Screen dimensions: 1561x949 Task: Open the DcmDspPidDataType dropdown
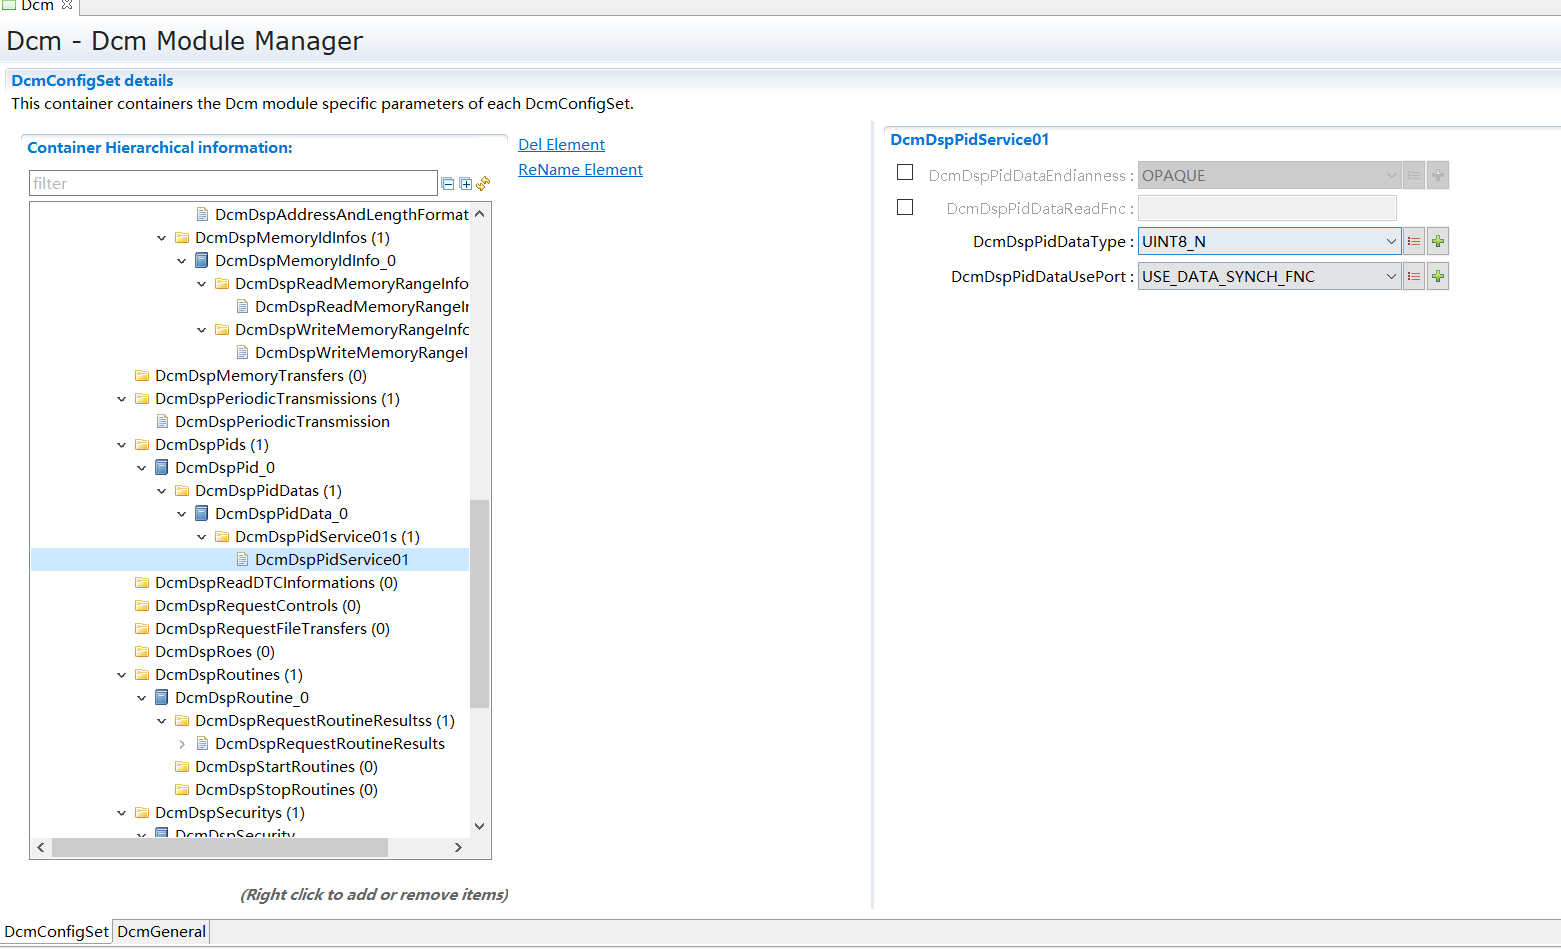tap(1390, 242)
